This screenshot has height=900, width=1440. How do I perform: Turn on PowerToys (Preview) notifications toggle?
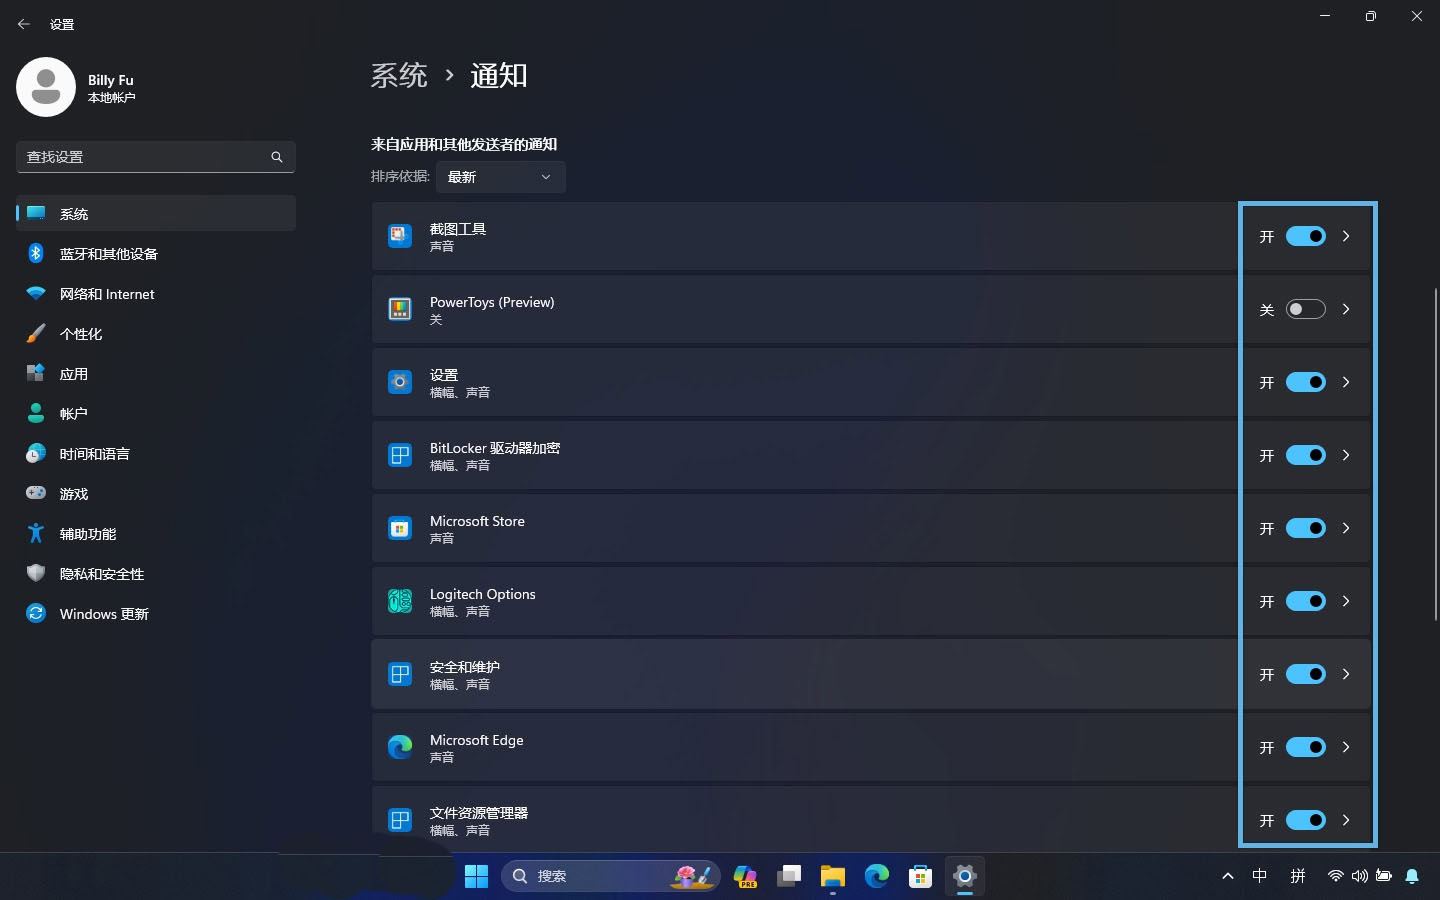(x=1305, y=309)
